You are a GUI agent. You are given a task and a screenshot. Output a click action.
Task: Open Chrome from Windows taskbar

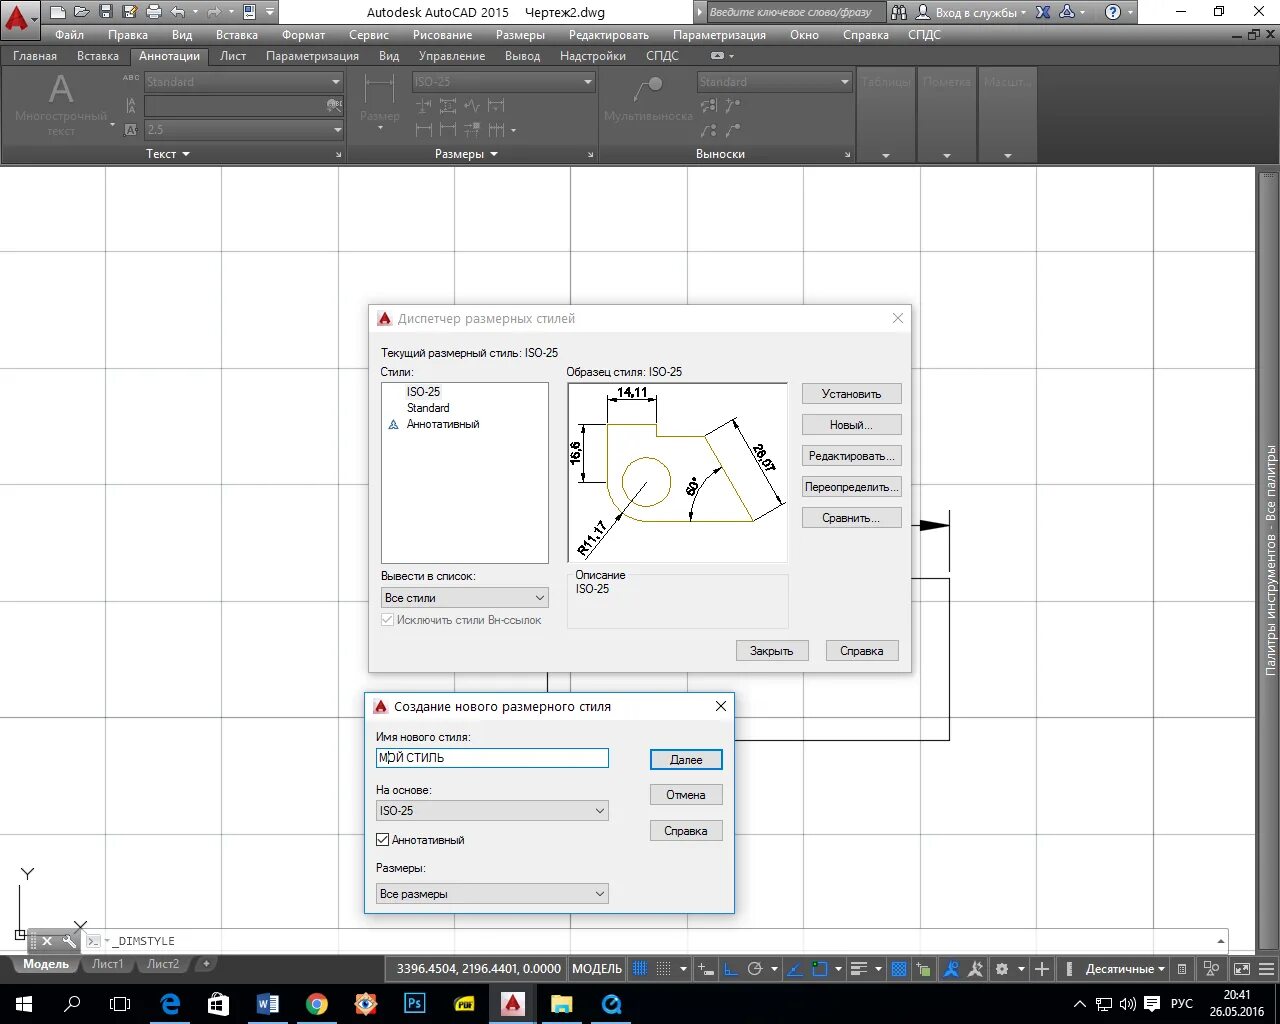click(x=317, y=1004)
